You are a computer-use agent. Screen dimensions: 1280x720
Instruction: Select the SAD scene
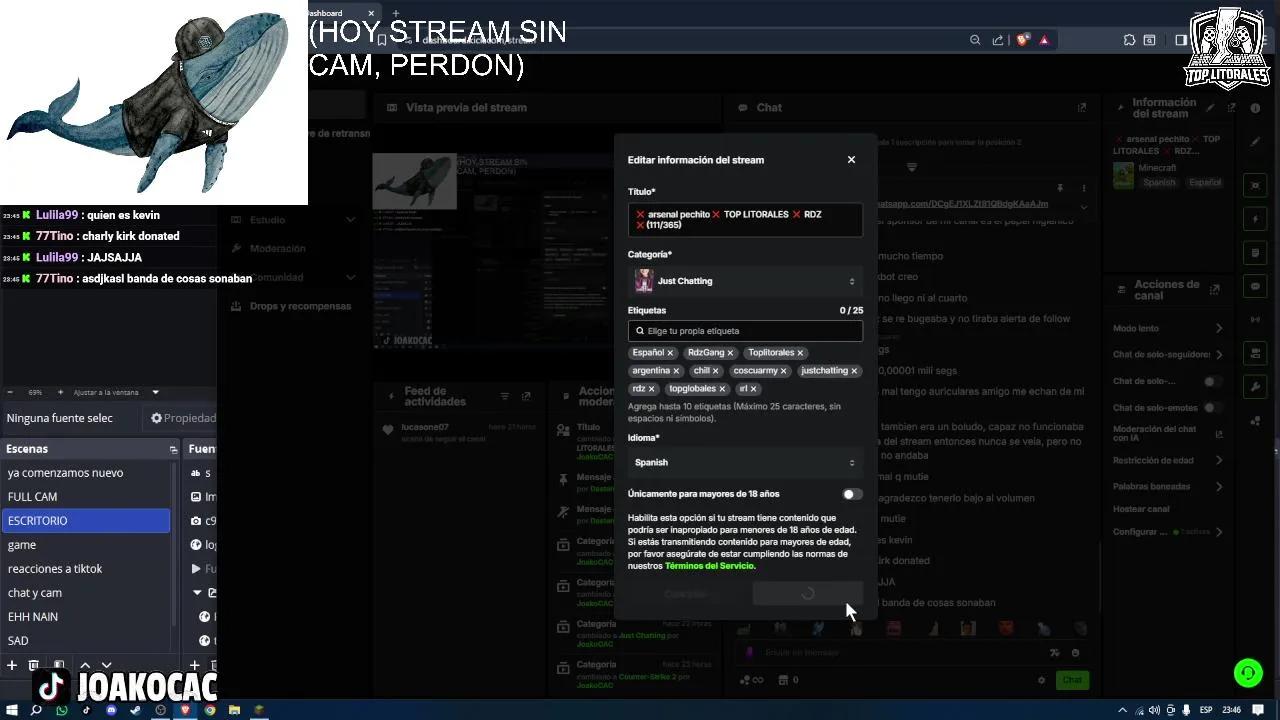coord(86,641)
